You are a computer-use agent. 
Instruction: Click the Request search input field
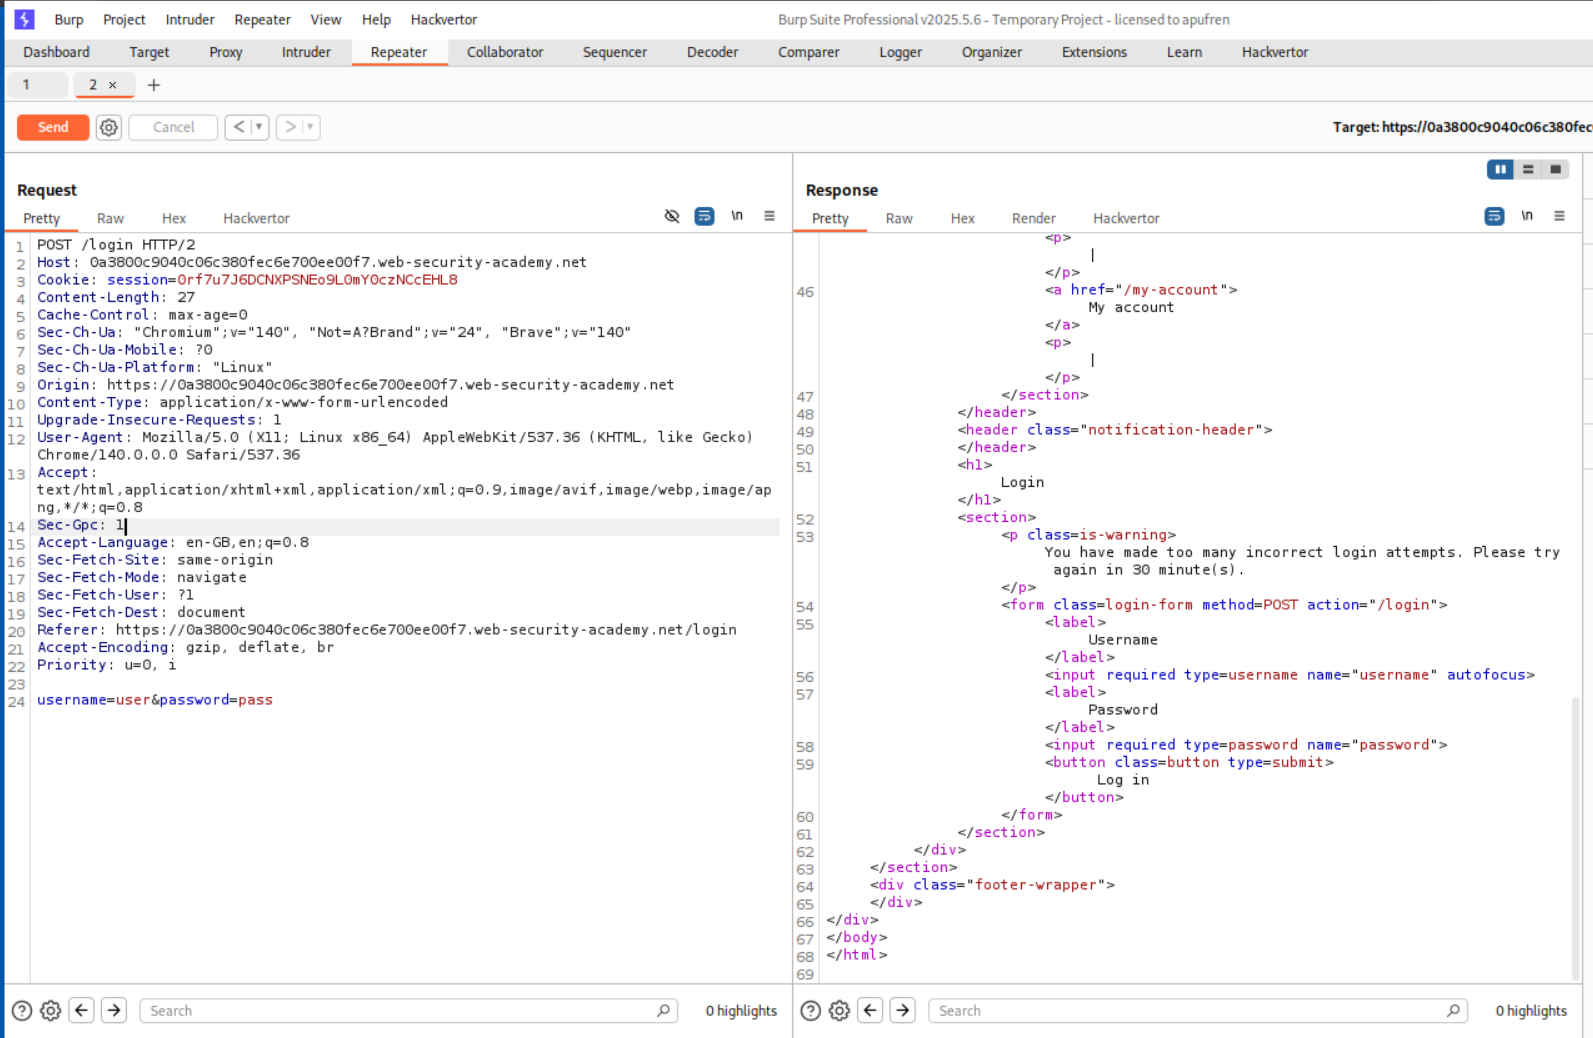pos(400,1011)
